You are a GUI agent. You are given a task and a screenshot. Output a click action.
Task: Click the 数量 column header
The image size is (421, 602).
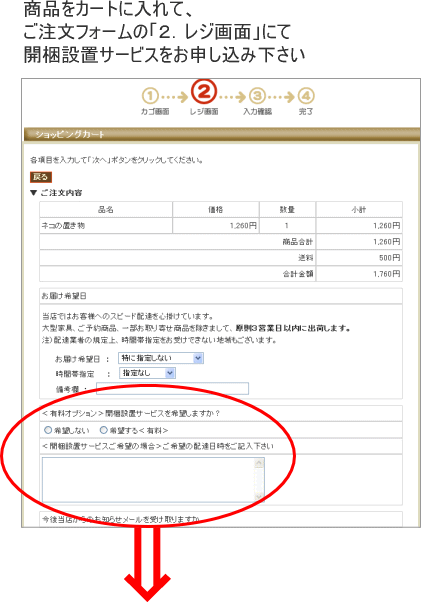(x=287, y=209)
